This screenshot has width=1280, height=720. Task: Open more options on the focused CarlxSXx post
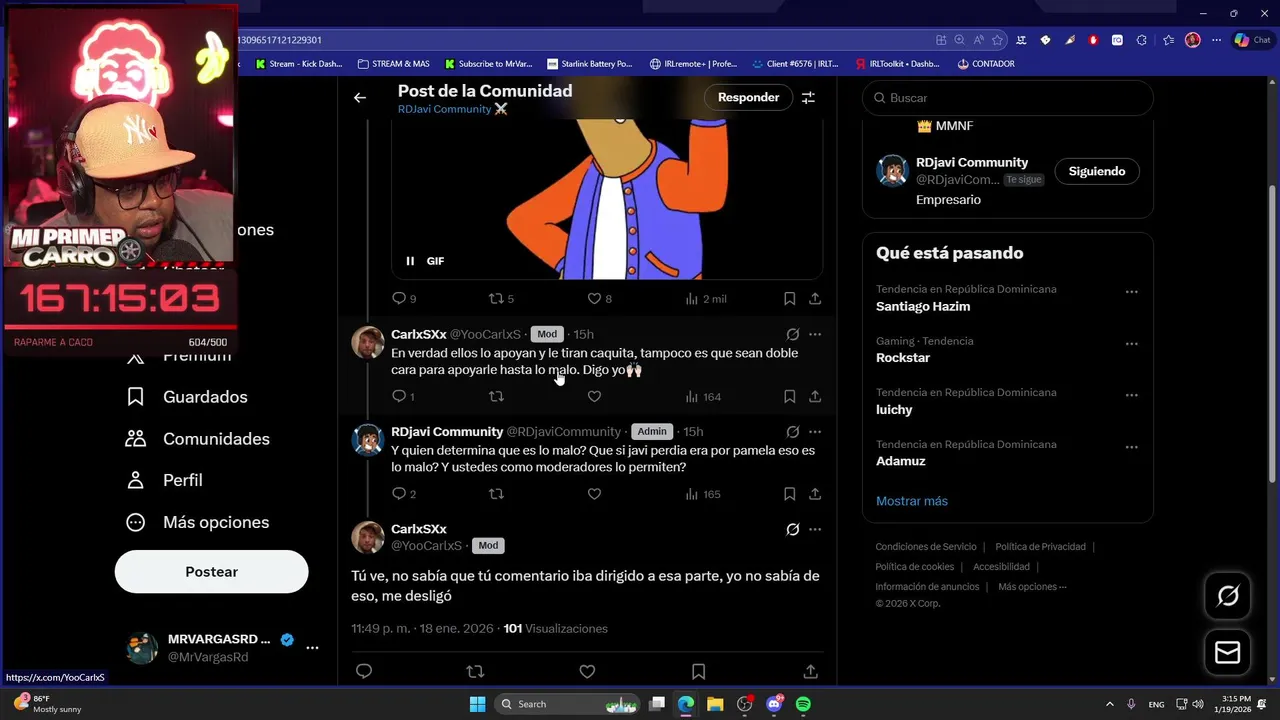(815, 529)
